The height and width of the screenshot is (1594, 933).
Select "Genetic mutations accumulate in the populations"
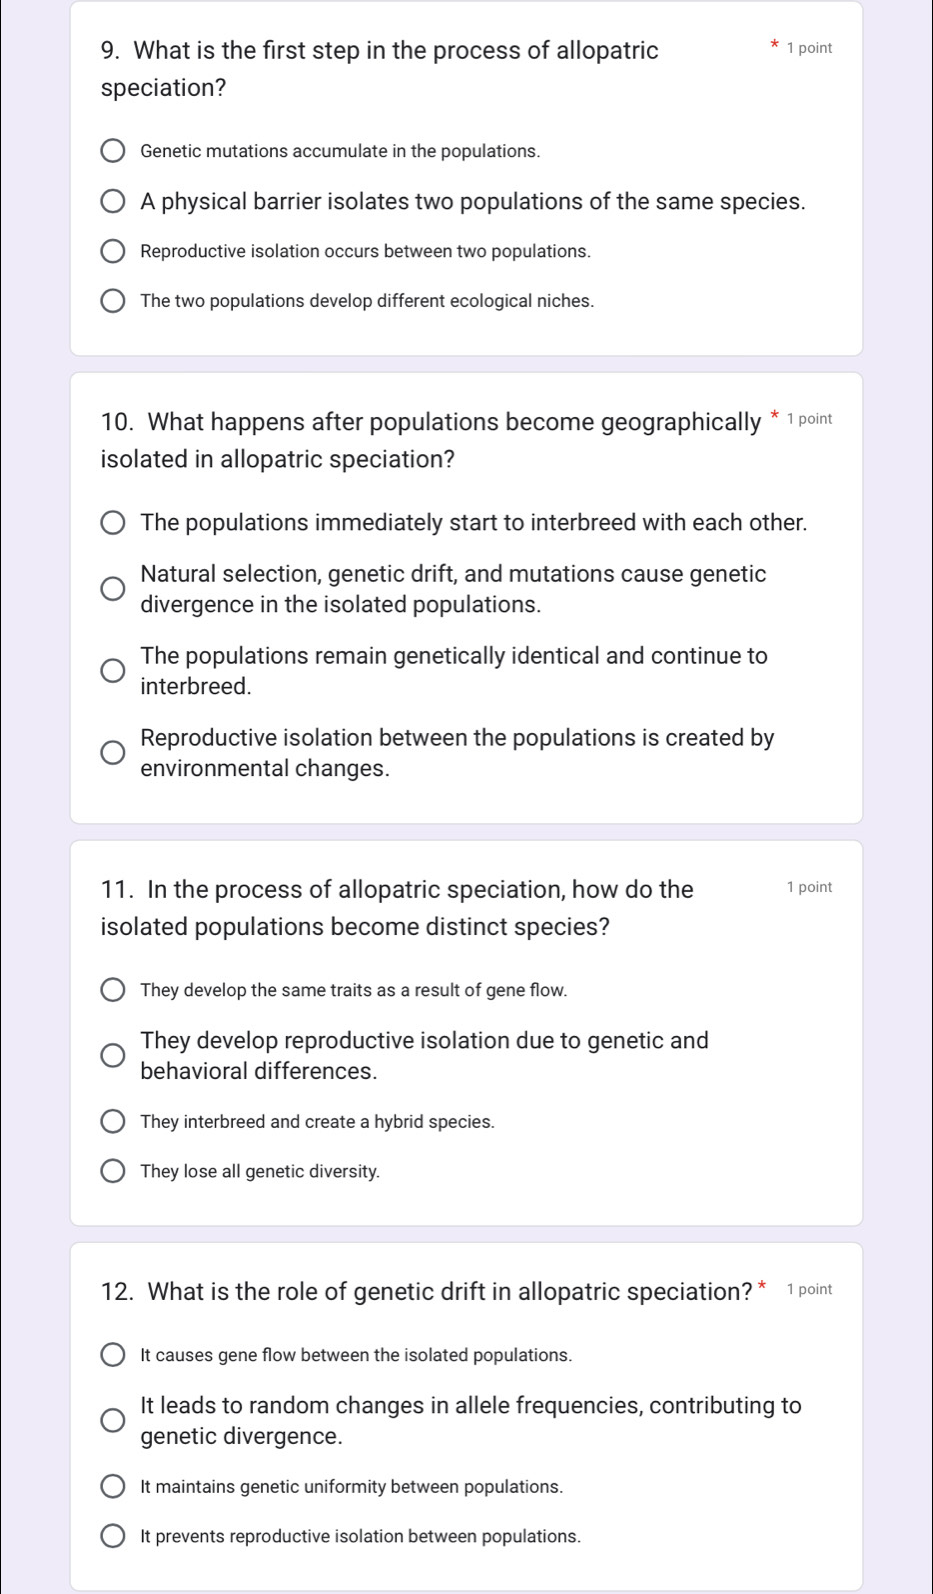tap(113, 150)
